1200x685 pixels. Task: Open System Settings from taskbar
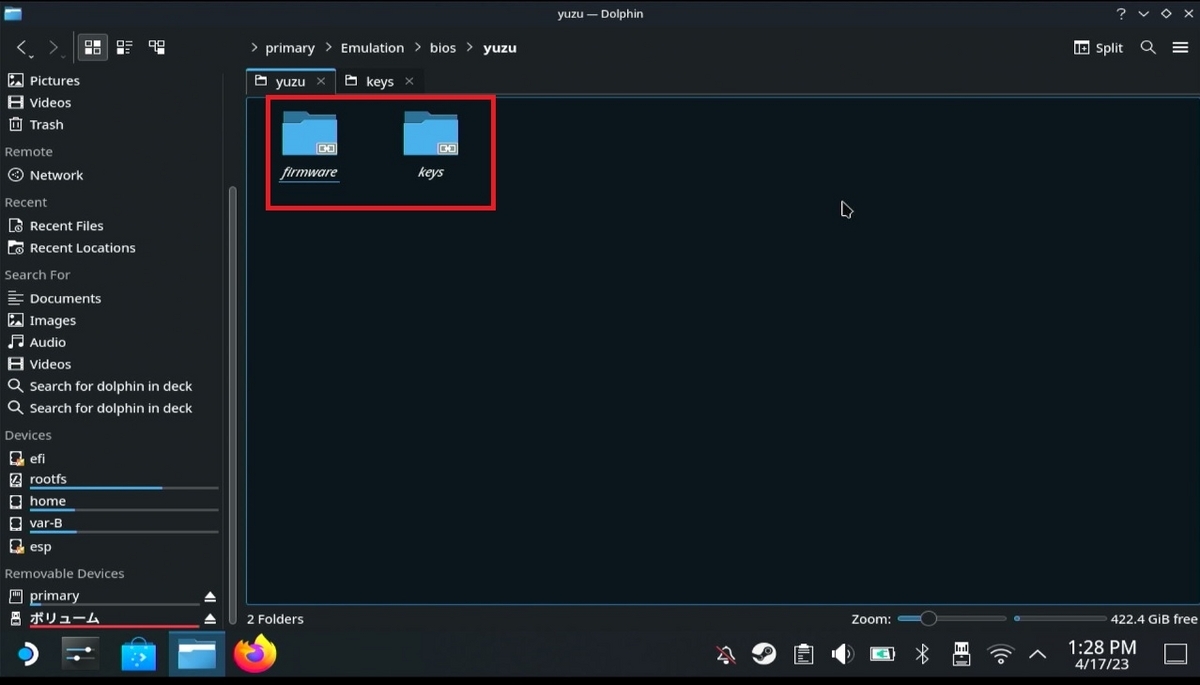pyautogui.click(x=80, y=655)
